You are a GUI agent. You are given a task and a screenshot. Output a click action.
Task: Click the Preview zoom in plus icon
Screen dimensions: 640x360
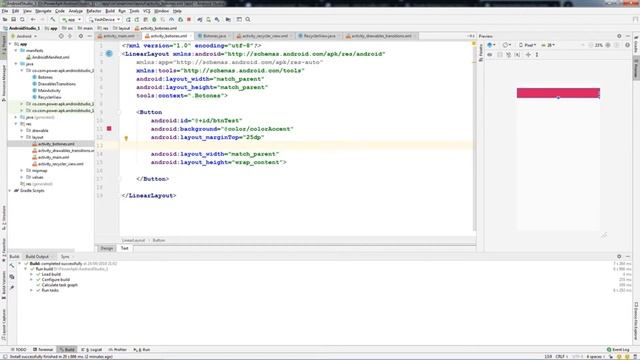click(608, 45)
